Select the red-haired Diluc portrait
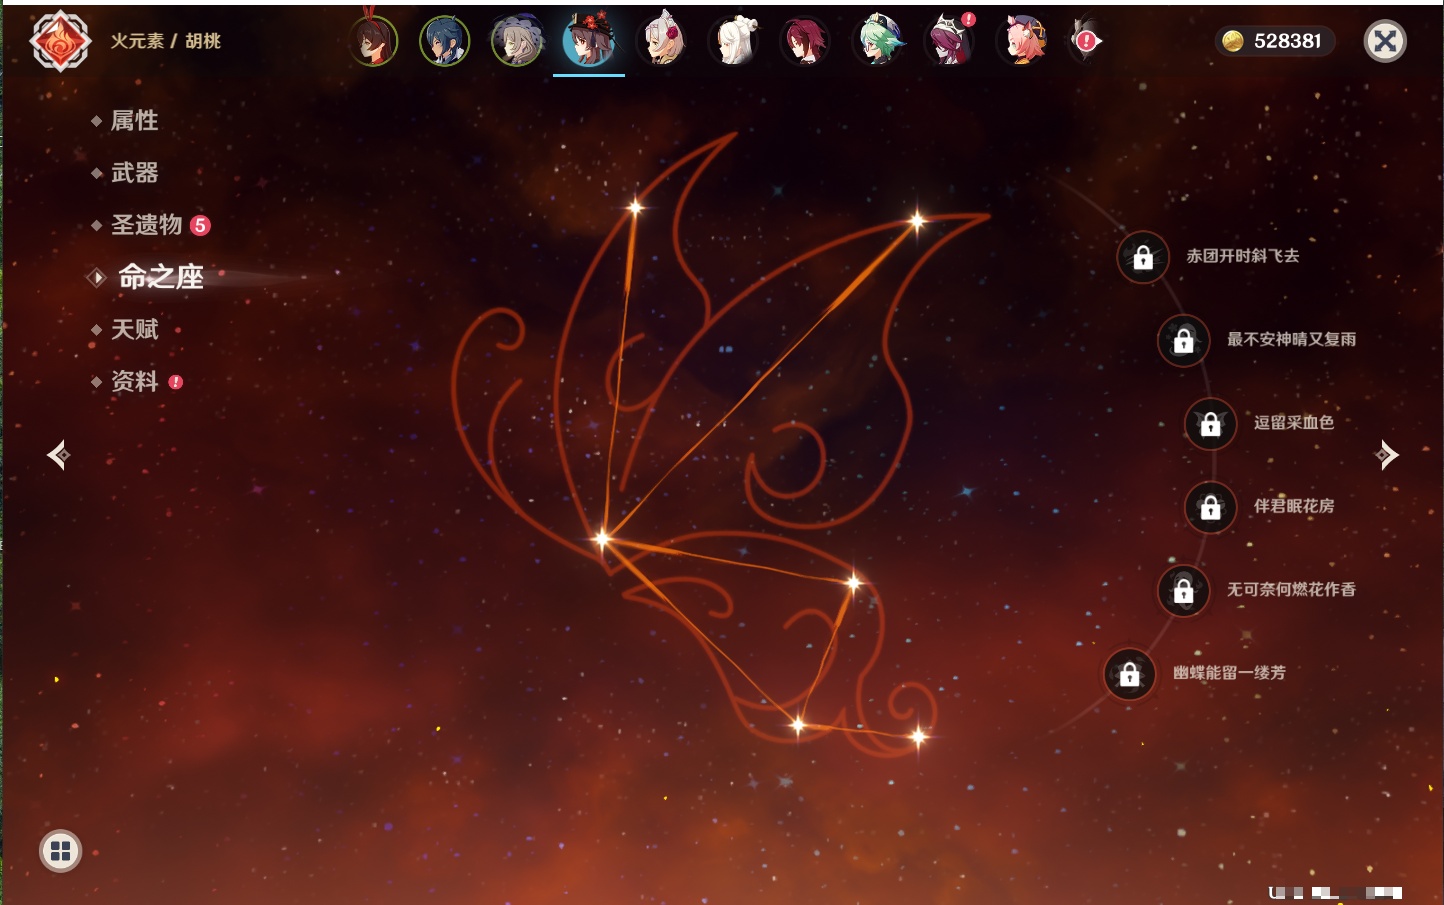Viewport: 1444px width, 905px height. pos(806,42)
